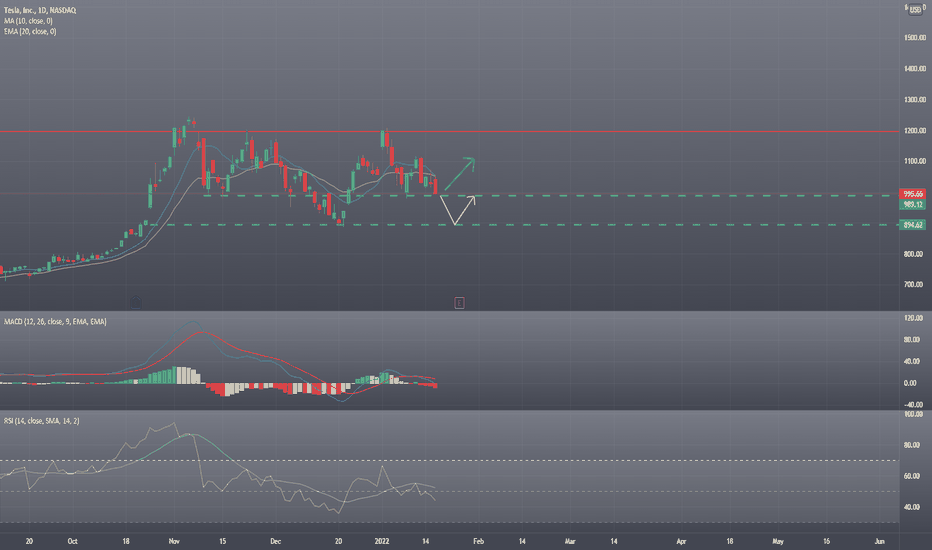
Task: Click the 2022 label on time axis
Action: [x=382, y=541]
